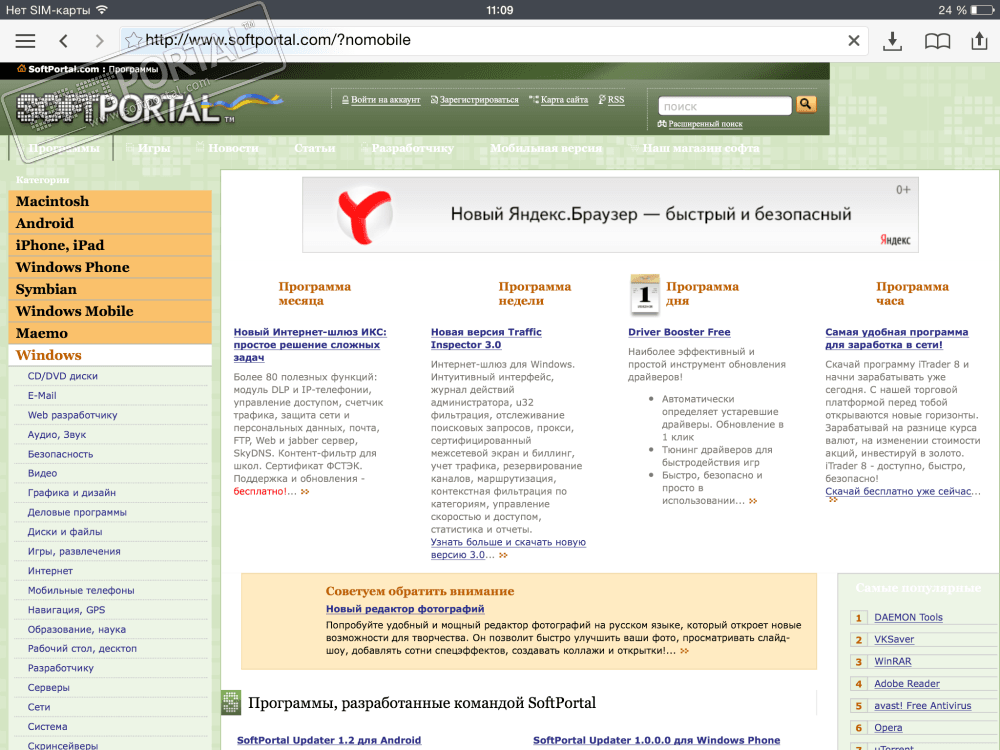This screenshot has width=1000, height=750.
Task: Open the Графика и дизайн subcategory
Action: coord(71,493)
